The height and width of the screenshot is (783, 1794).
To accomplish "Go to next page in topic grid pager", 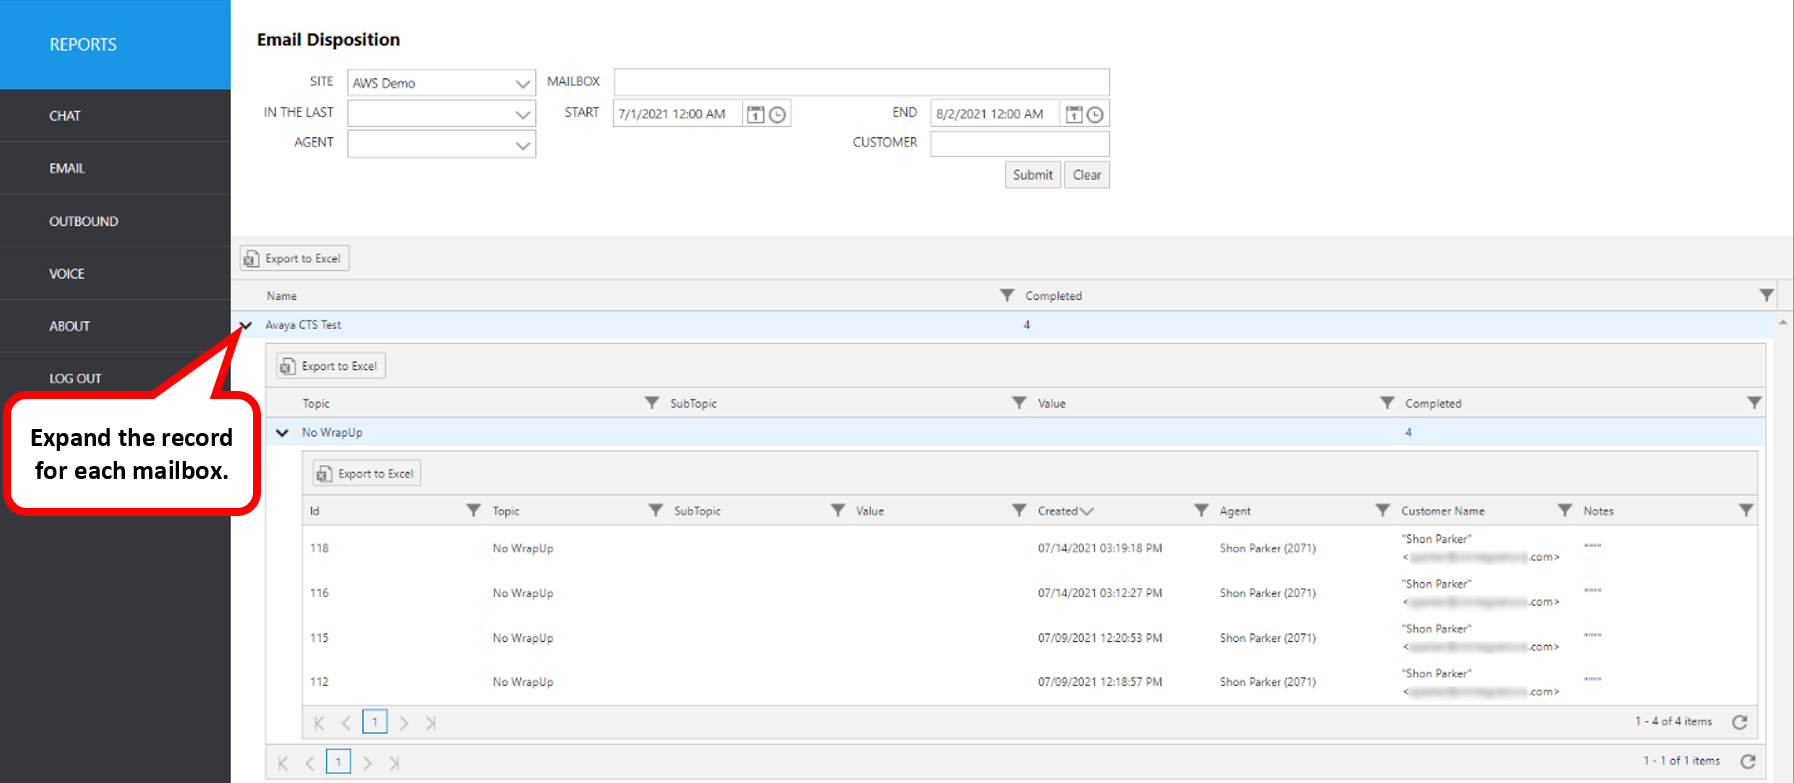I will click(368, 763).
